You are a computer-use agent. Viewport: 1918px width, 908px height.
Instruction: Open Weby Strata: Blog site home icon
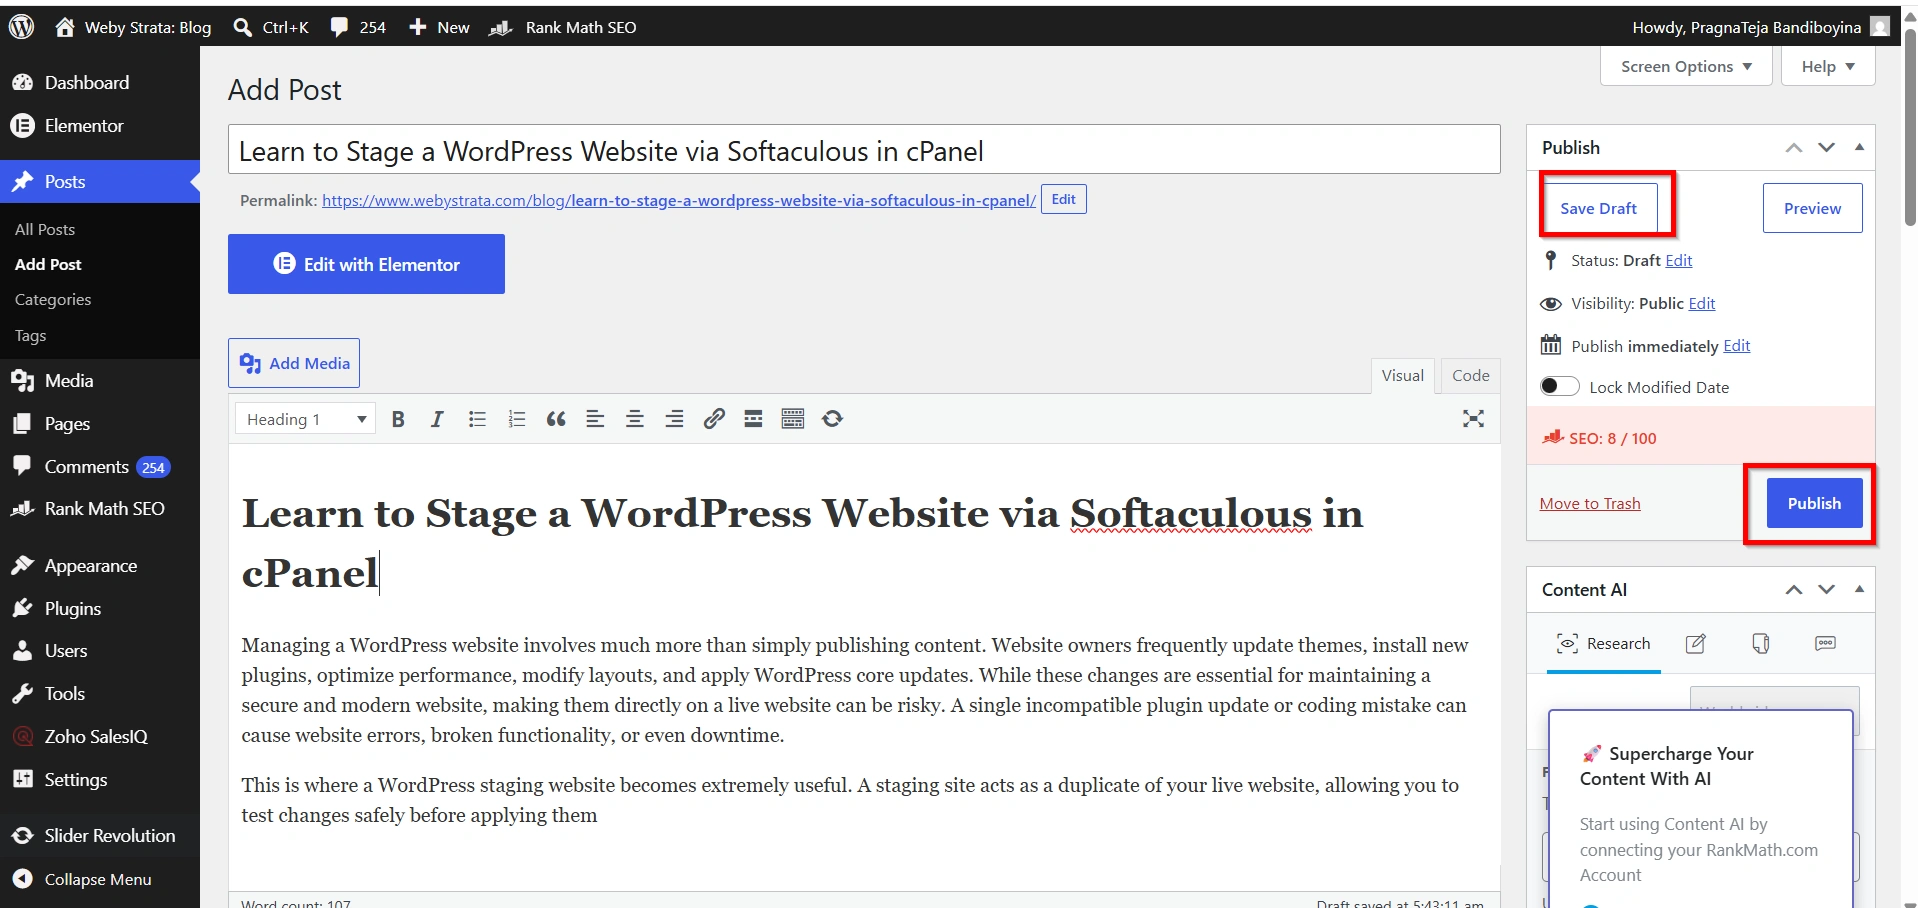click(x=65, y=27)
